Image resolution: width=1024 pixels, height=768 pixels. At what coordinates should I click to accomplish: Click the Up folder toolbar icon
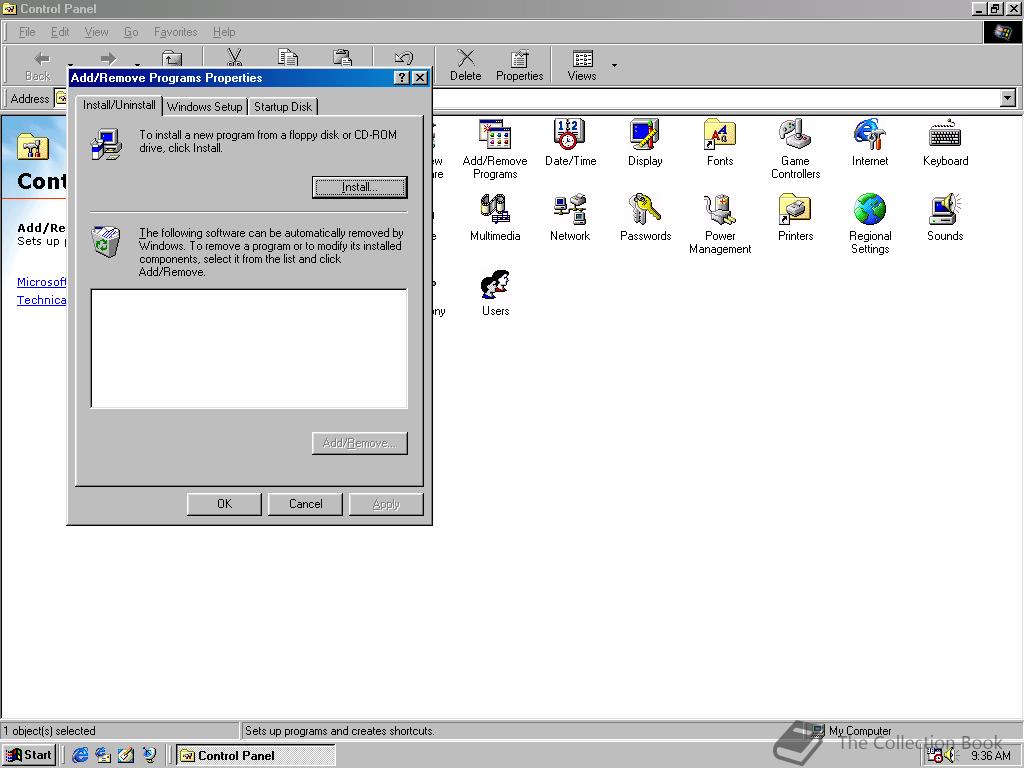pyautogui.click(x=172, y=57)
